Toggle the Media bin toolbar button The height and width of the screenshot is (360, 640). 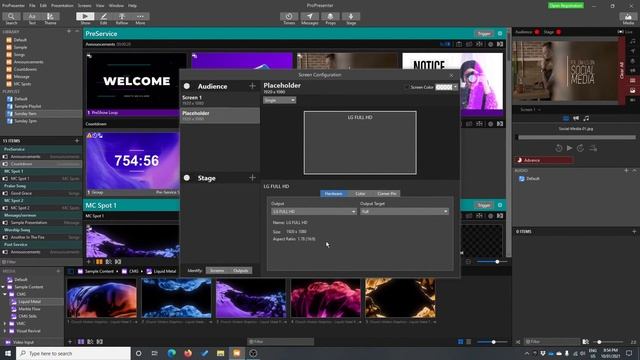pyautogui.click(x=628, y=18)
